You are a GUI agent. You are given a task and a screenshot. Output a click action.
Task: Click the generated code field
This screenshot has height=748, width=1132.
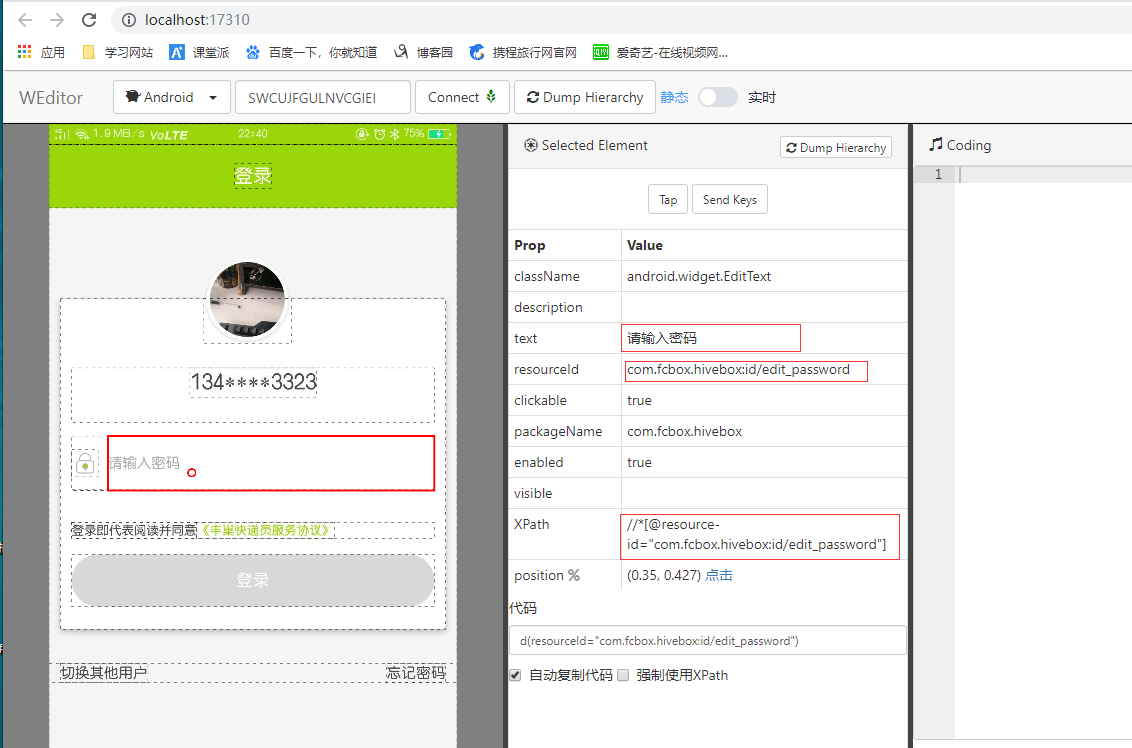(708, 640)
